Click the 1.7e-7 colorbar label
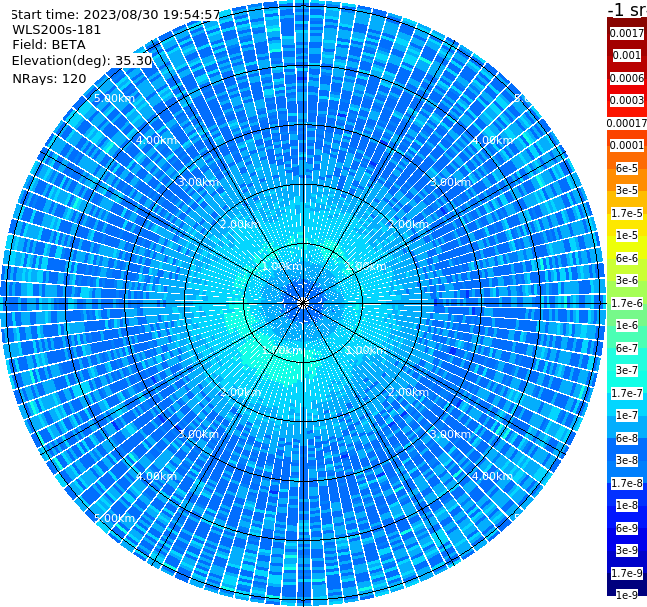 (x=627, y=393)
